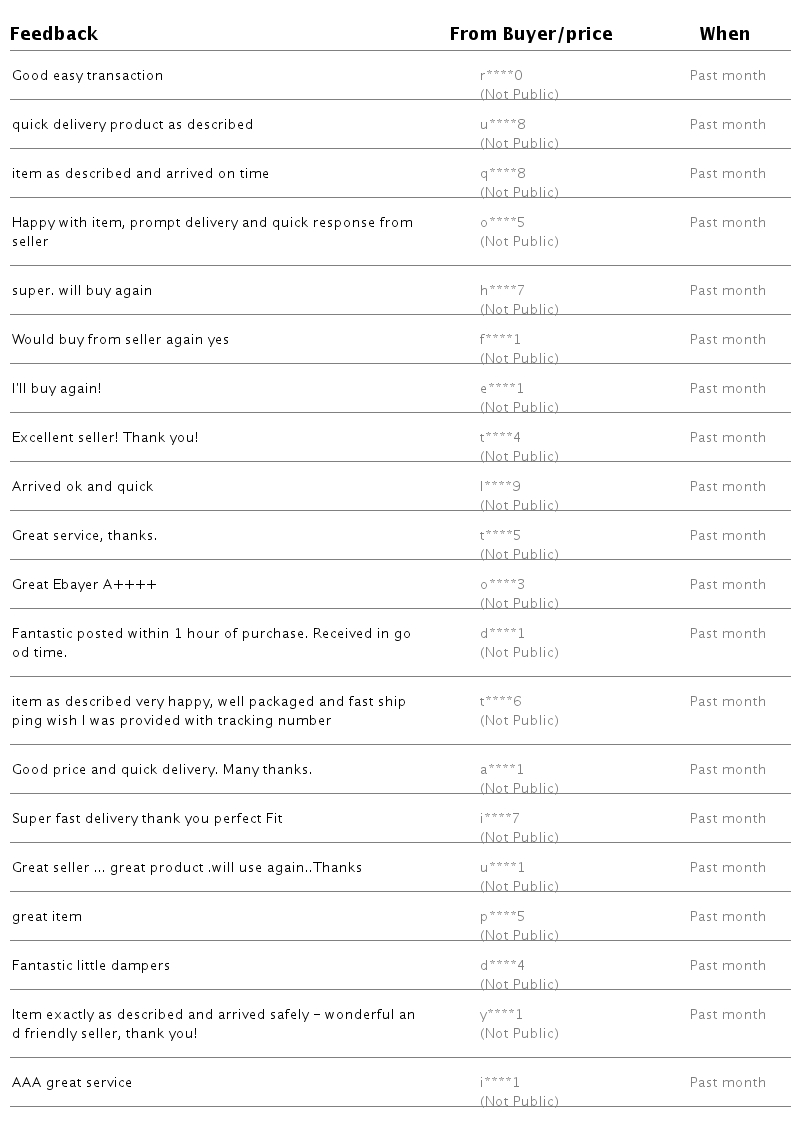Click 'Fantastic little dampers' feedback comment
This screenshot has height=1126, width=800.
[91, 965]
